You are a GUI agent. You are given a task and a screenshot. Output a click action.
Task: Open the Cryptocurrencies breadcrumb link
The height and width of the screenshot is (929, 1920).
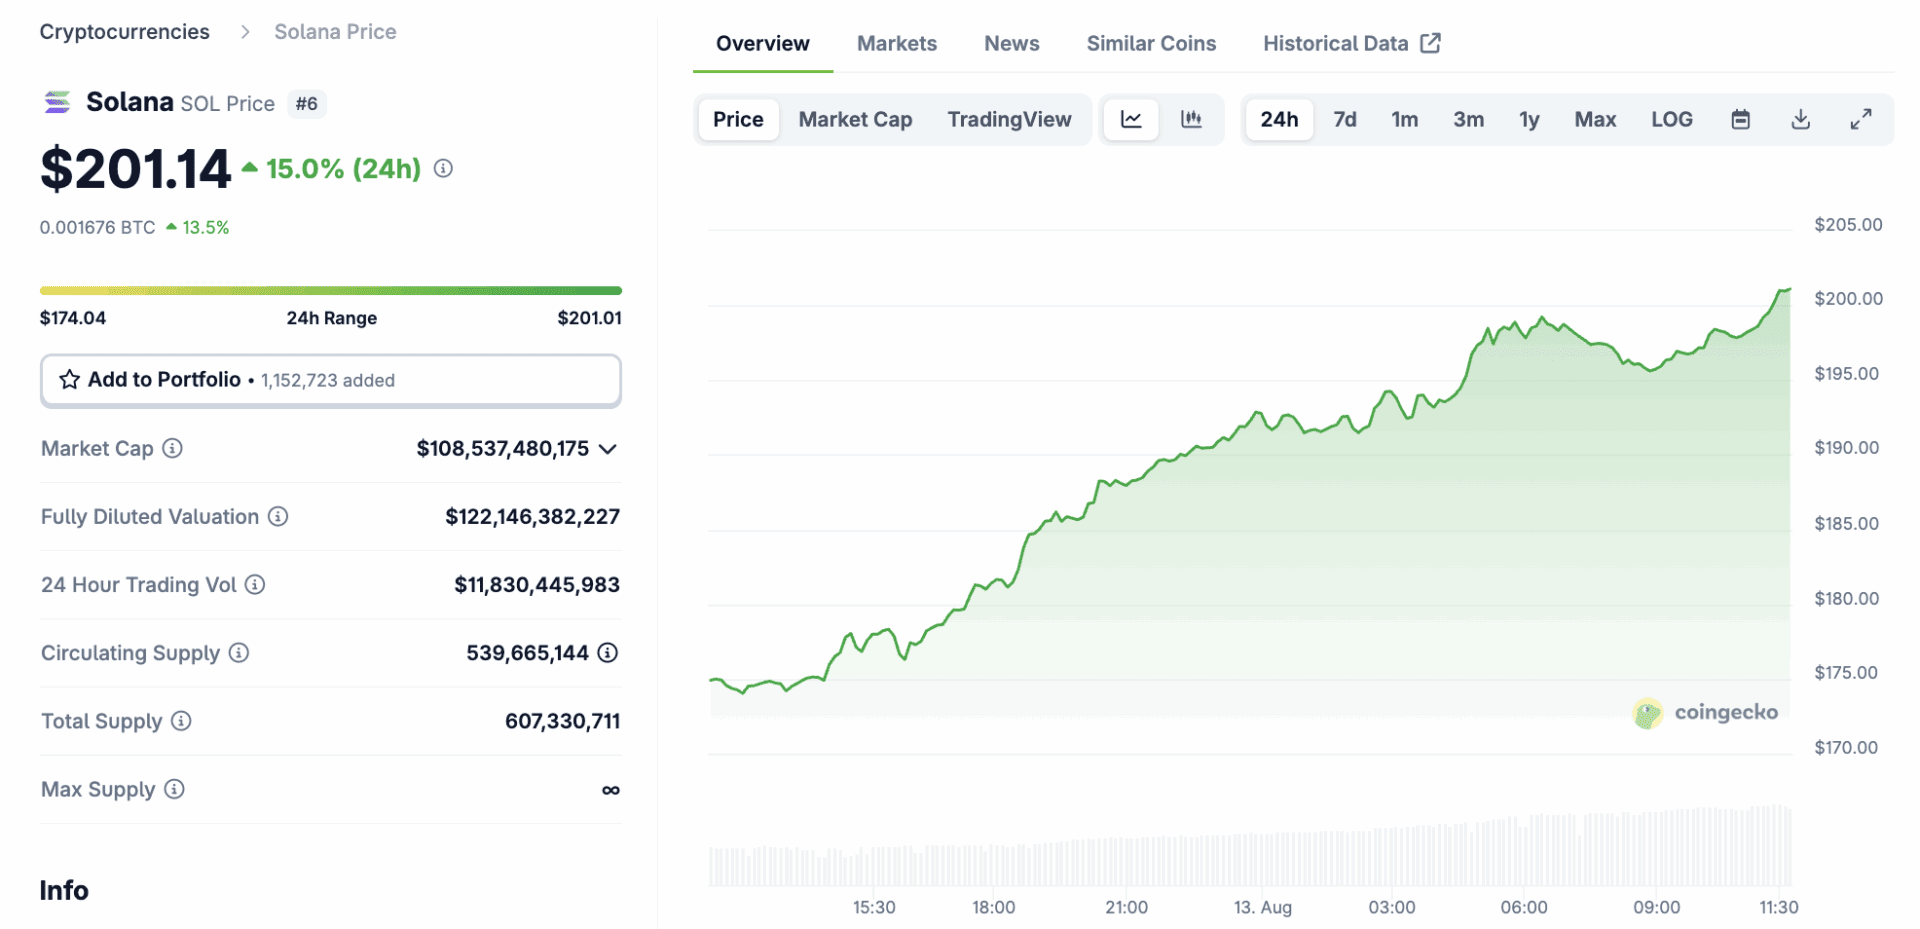tap(125, 32)
